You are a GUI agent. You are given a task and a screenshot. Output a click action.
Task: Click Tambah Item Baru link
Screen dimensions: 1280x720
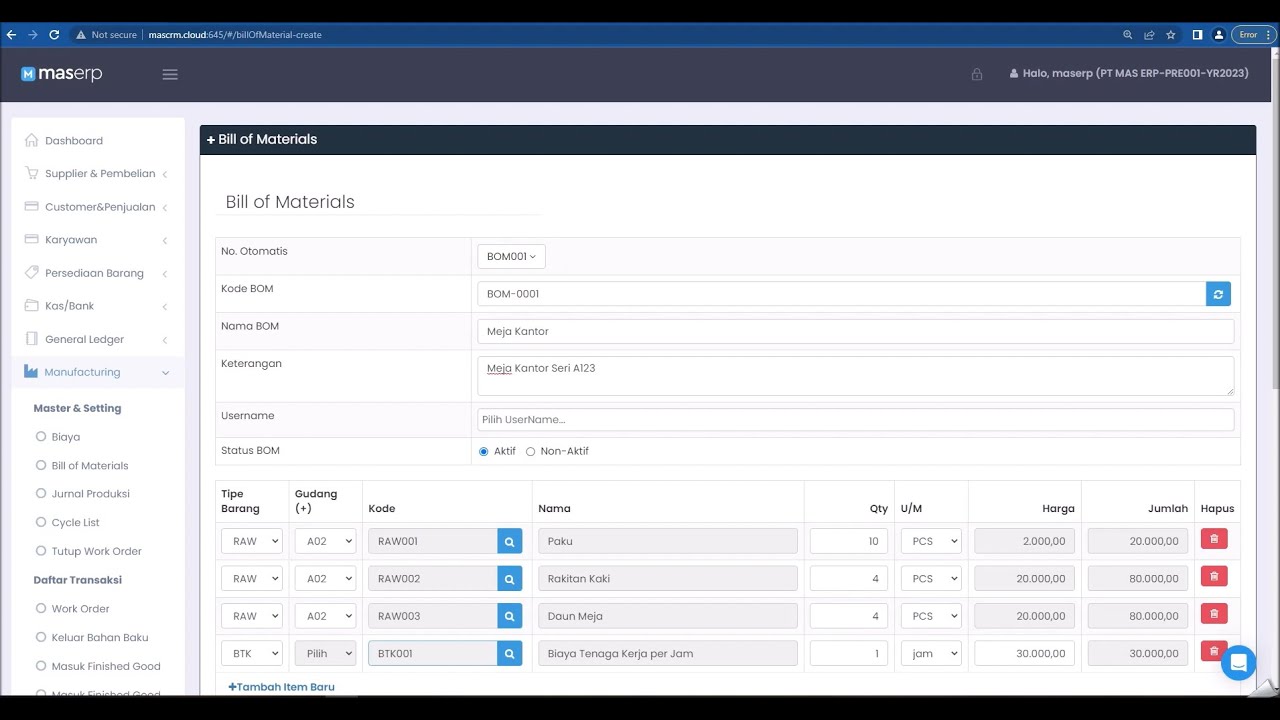(281, 687)
